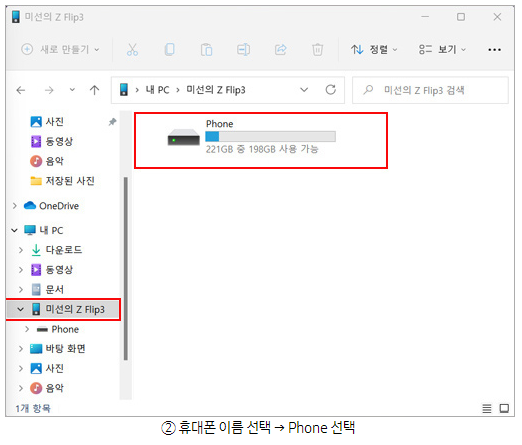Click the pin icon next to 사진
Viewport: 522px width, 445px height.
tap(112, 122)
